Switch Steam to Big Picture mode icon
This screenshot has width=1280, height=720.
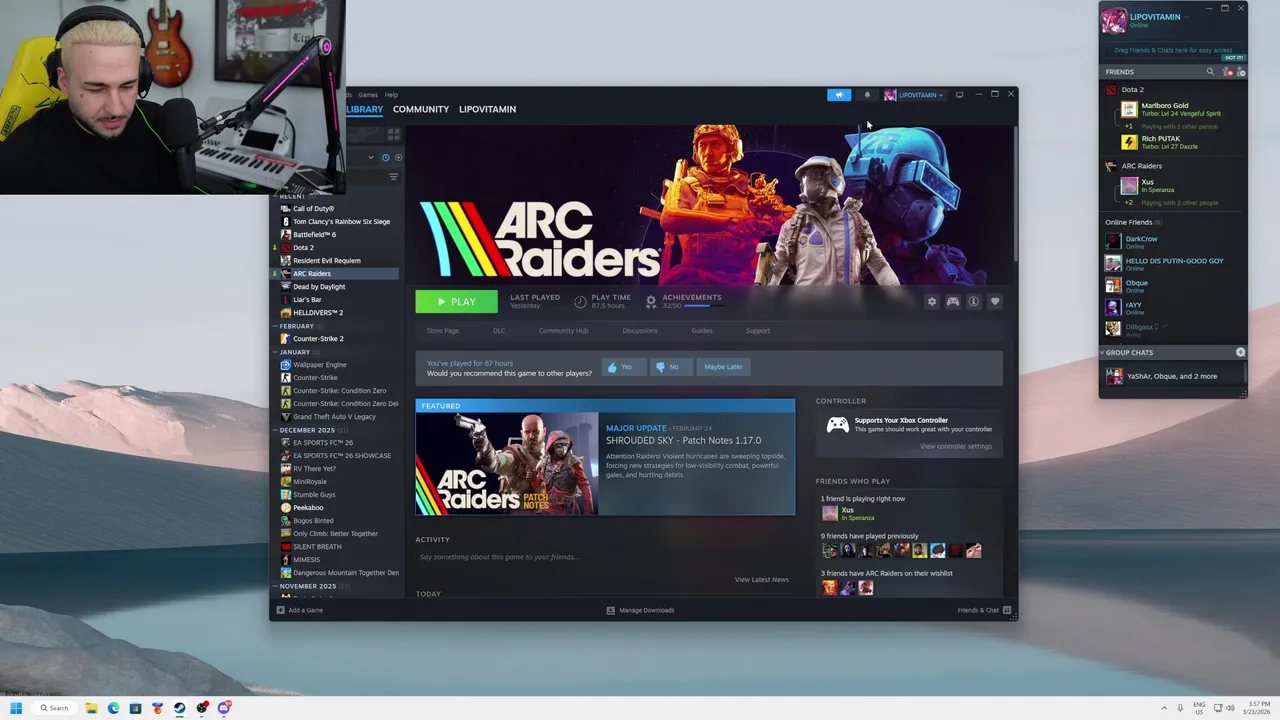coord(959,95)
